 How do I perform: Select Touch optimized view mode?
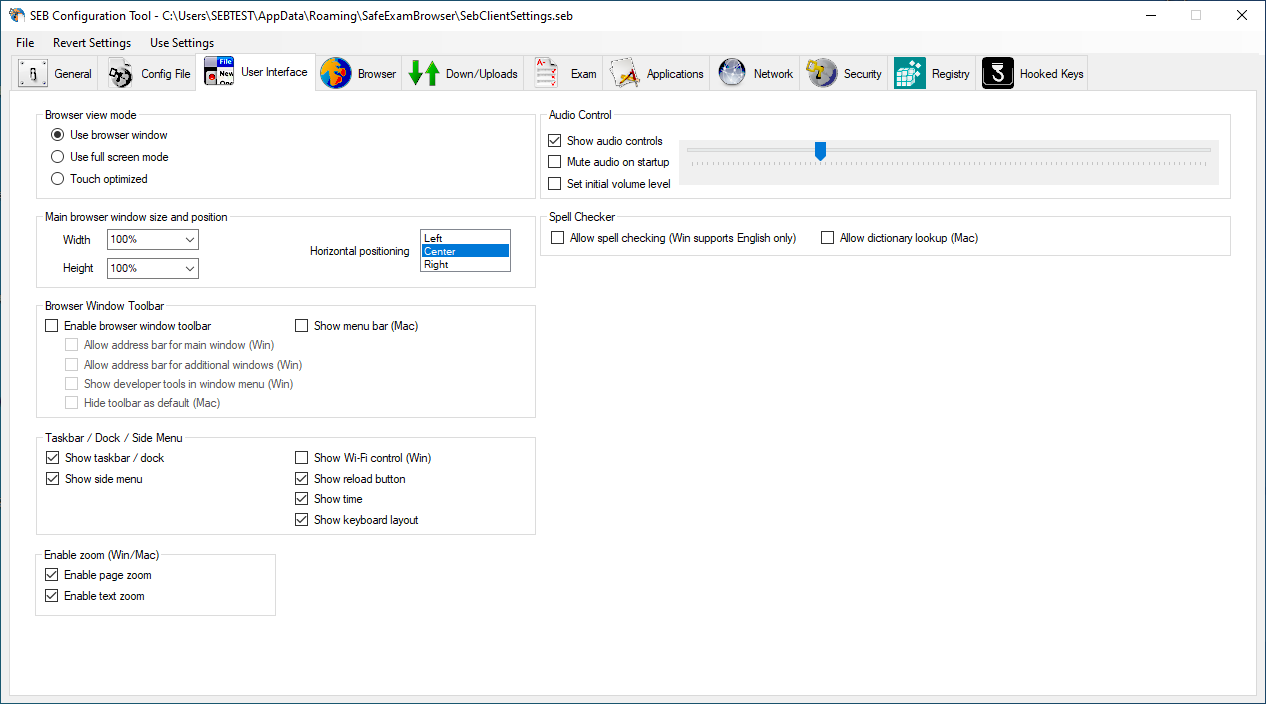[x=58, y=179]
